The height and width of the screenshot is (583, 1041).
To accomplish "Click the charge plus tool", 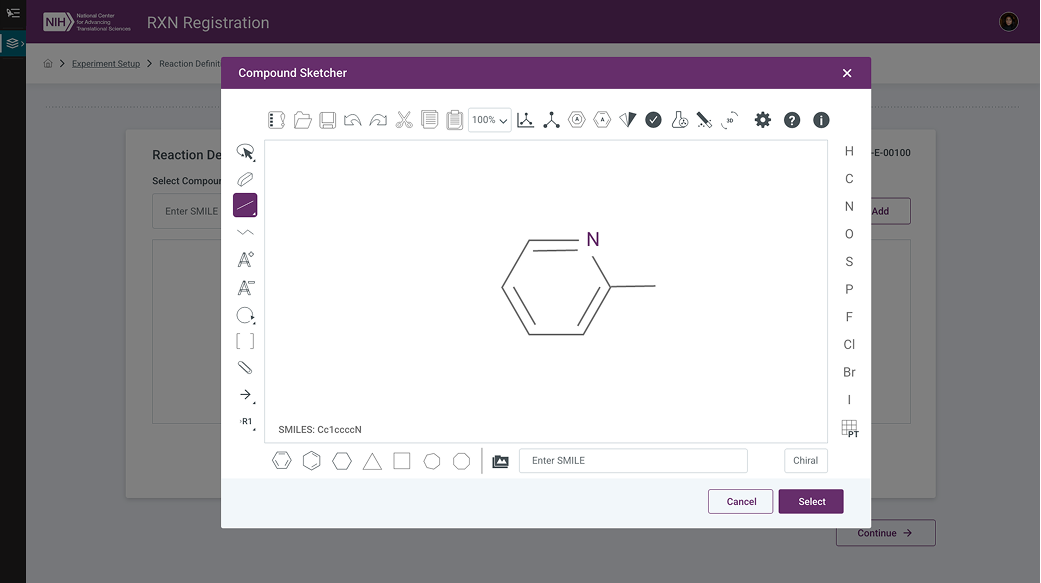I will 245,260.
